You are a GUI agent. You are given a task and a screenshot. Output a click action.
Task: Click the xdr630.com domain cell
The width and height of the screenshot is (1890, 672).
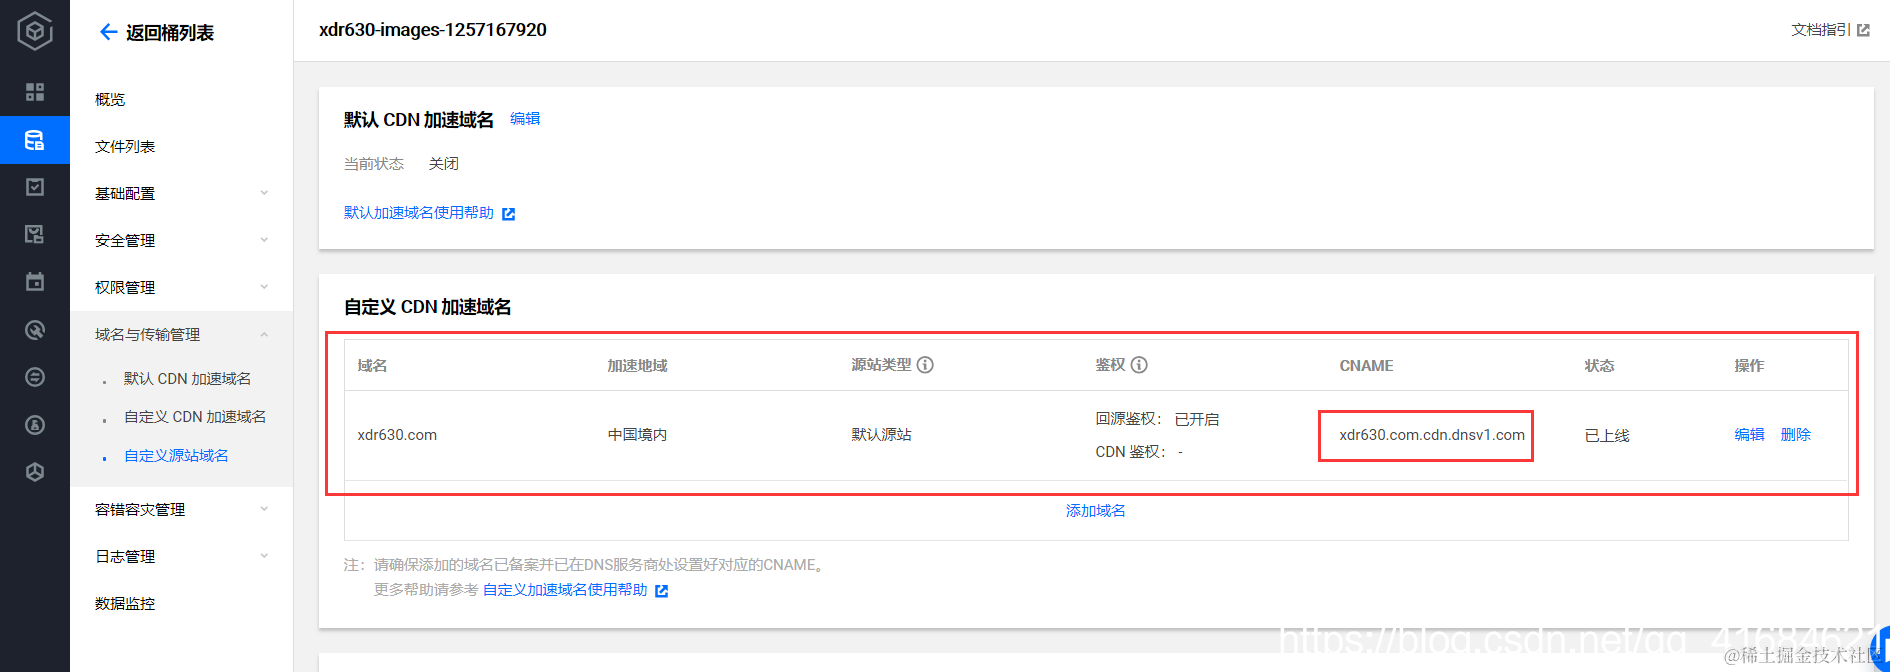tap(397, 435)
